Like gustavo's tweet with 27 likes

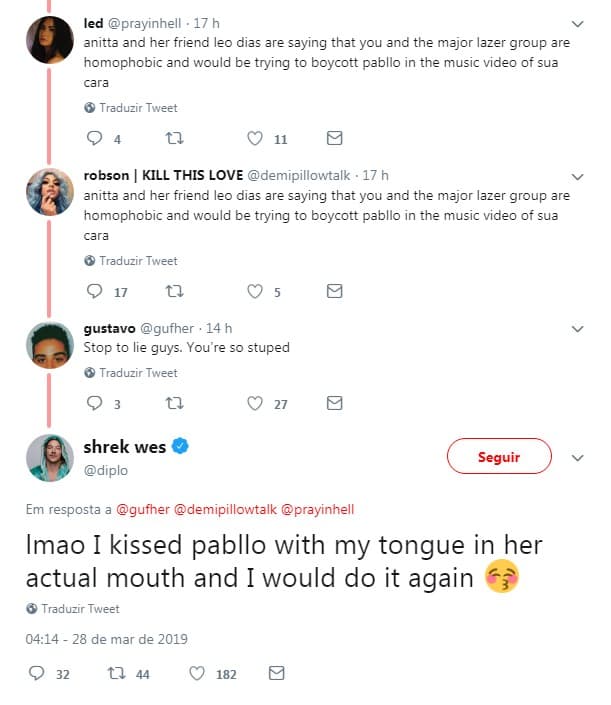point(255,403)
